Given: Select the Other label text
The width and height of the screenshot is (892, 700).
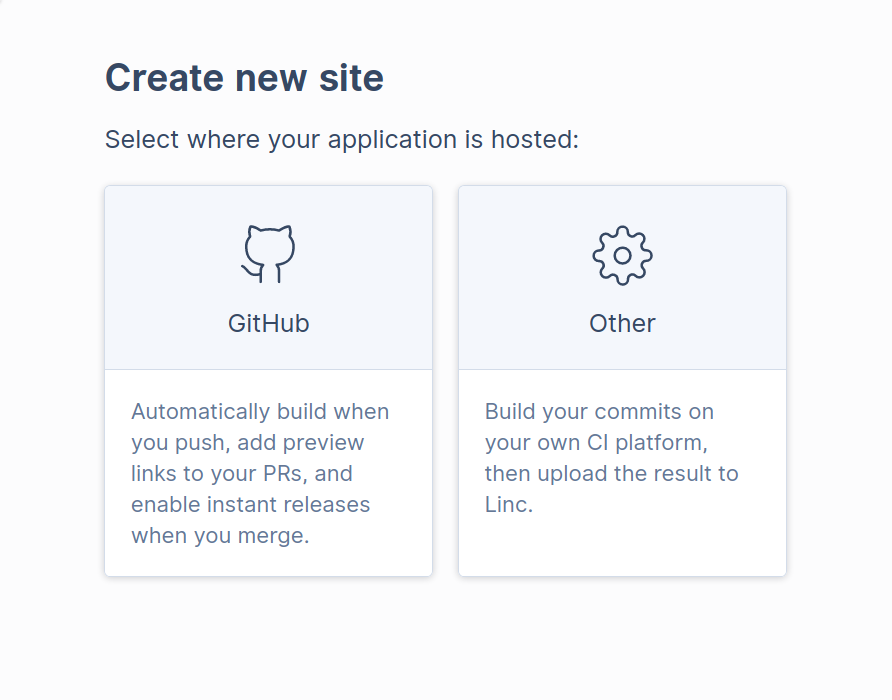Looking at the screenshot, I should tap(622, 323).
